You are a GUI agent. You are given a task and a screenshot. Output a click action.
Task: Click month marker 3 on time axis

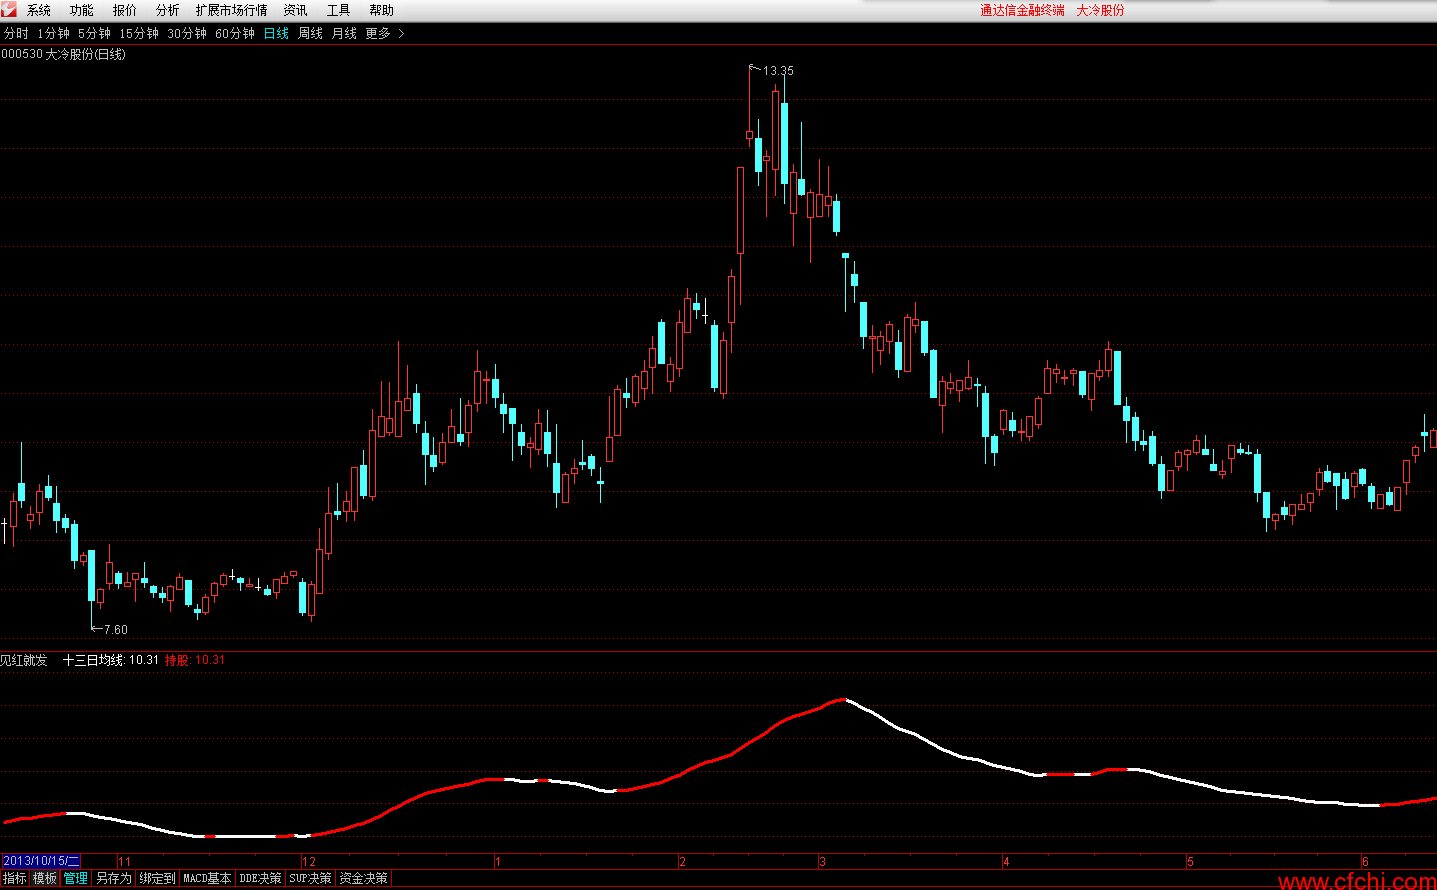tap(822, 861)
